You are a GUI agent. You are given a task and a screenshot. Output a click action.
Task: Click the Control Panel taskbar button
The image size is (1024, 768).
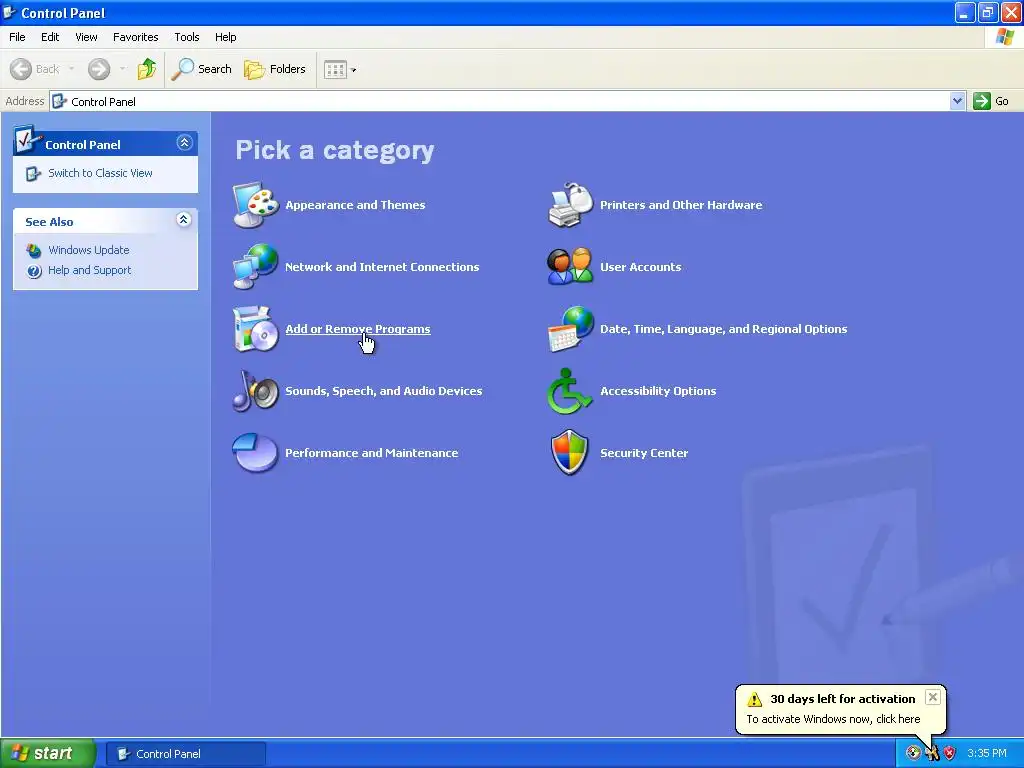point(185,754)
